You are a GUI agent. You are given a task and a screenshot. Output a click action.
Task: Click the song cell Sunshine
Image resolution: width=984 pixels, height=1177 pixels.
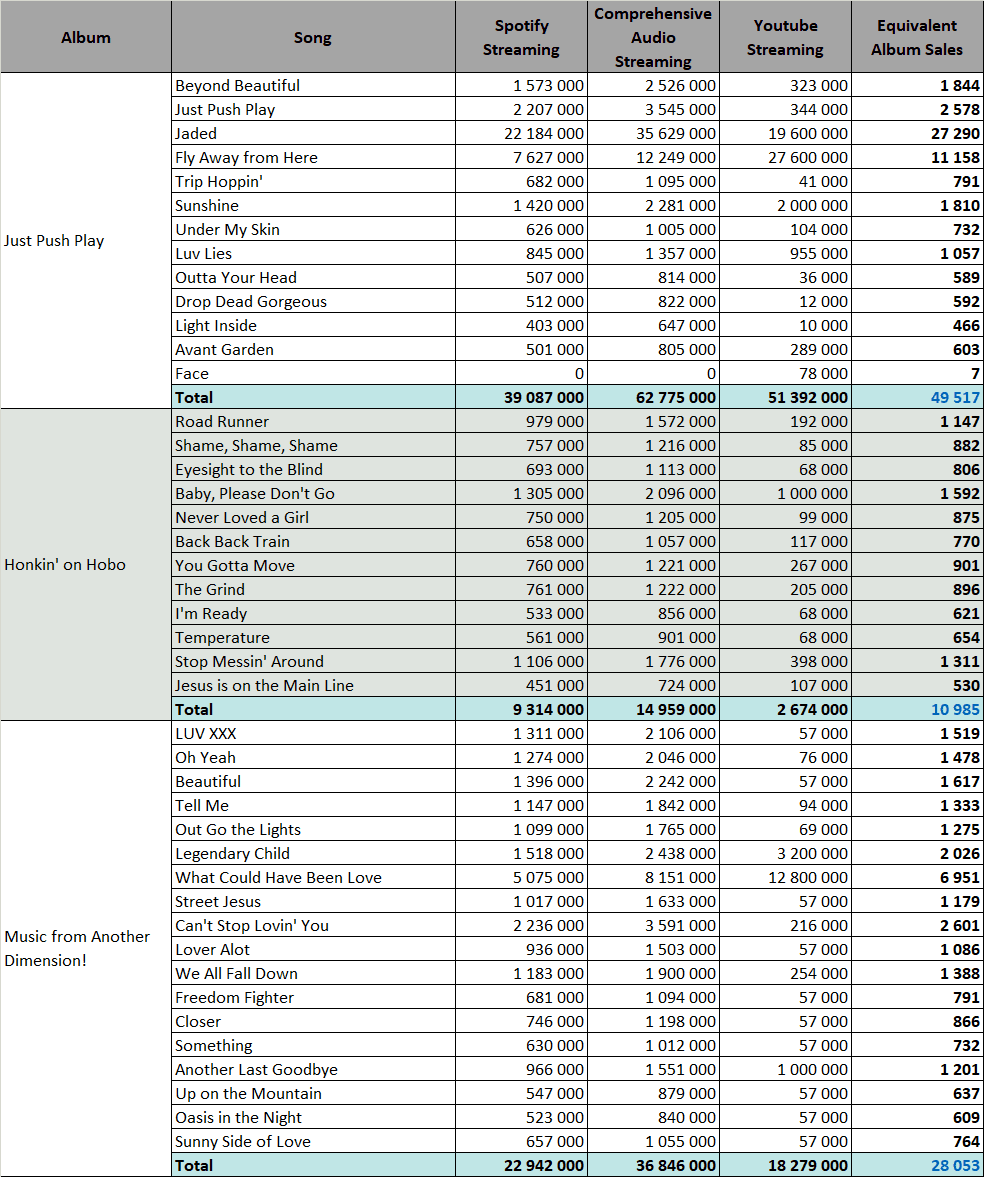pyautogui.click(x=313, y=206)
